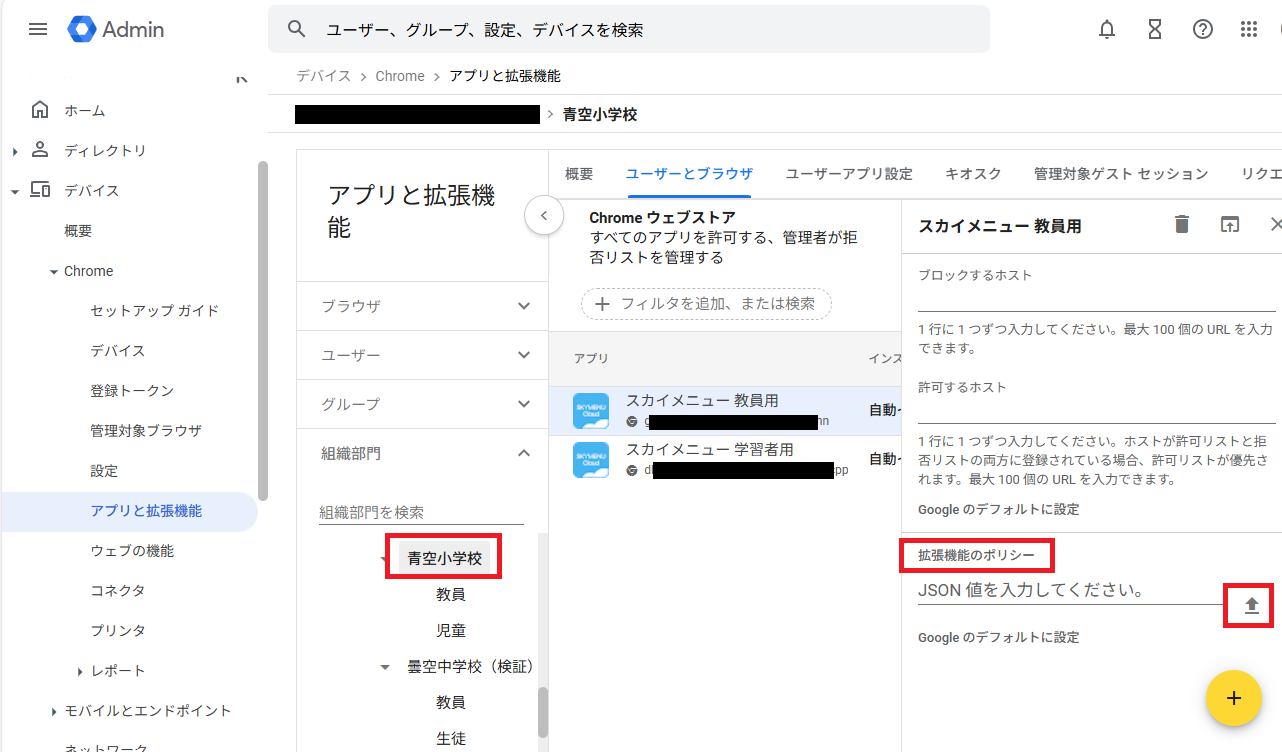Expand the ユーザー section
Image resolution: width=1282 pixels, height=752 pixels.
pos(523,355)
